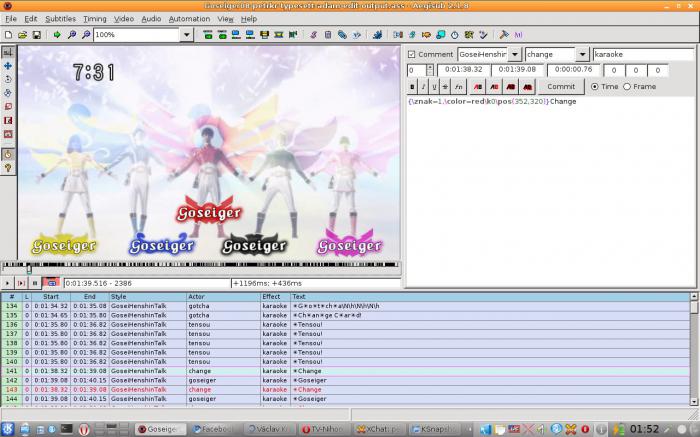Open a subtitles file via folder icon
This screenshot has width=700, height=437.
pyautogui.click(x=22, y=34)
